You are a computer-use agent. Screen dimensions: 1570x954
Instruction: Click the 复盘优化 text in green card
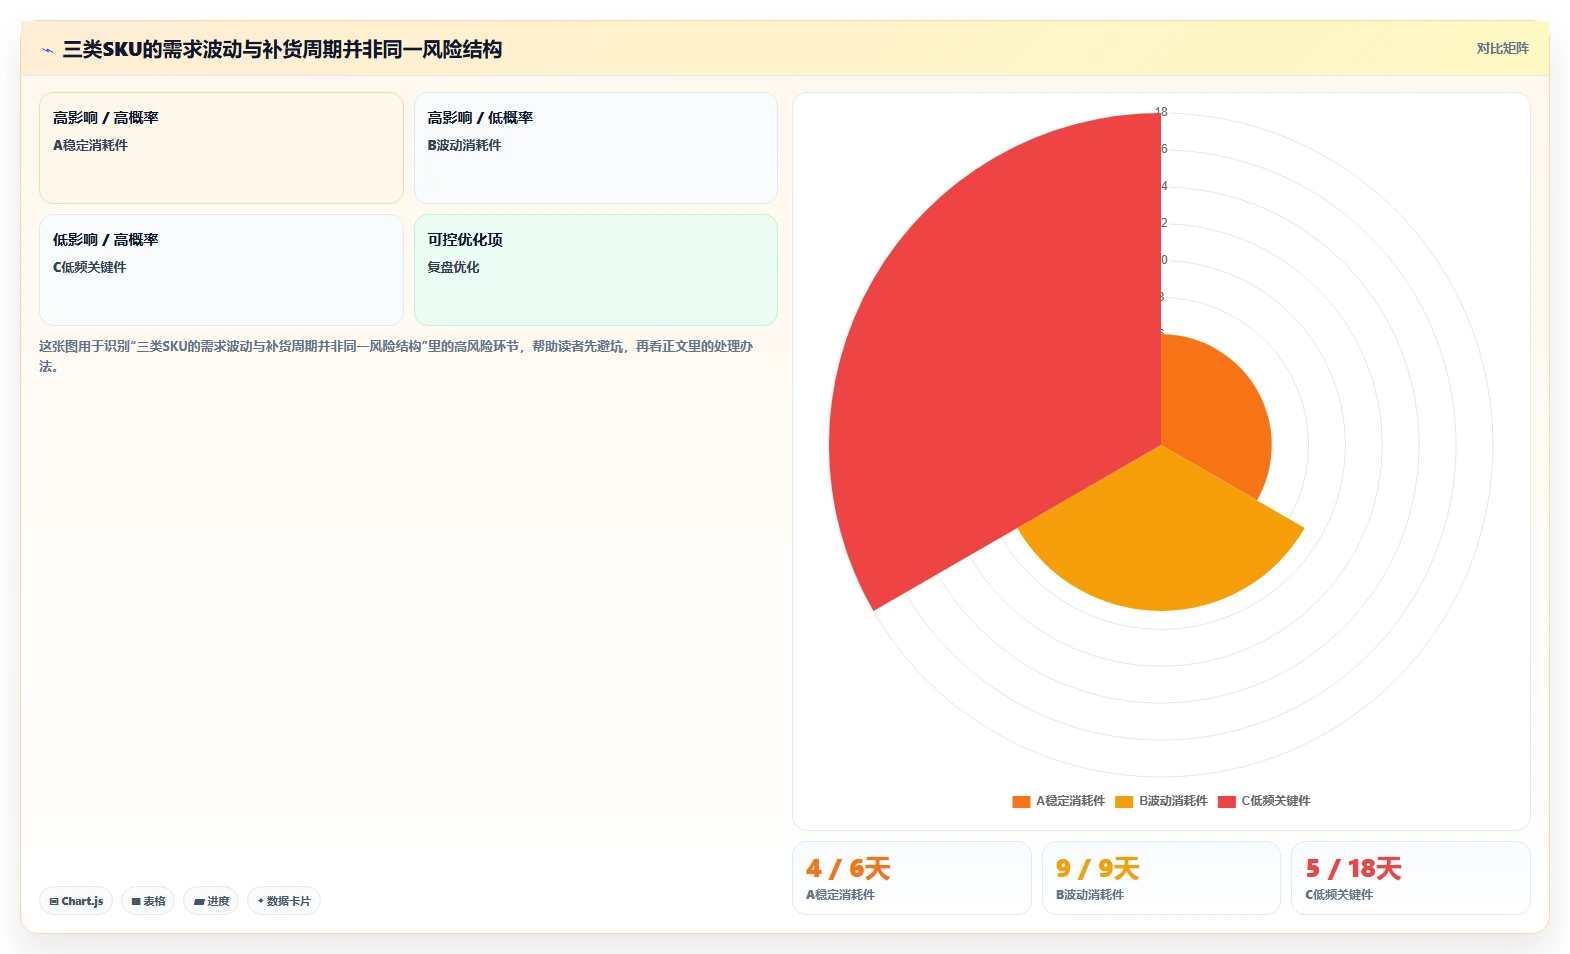pos(453,267)
